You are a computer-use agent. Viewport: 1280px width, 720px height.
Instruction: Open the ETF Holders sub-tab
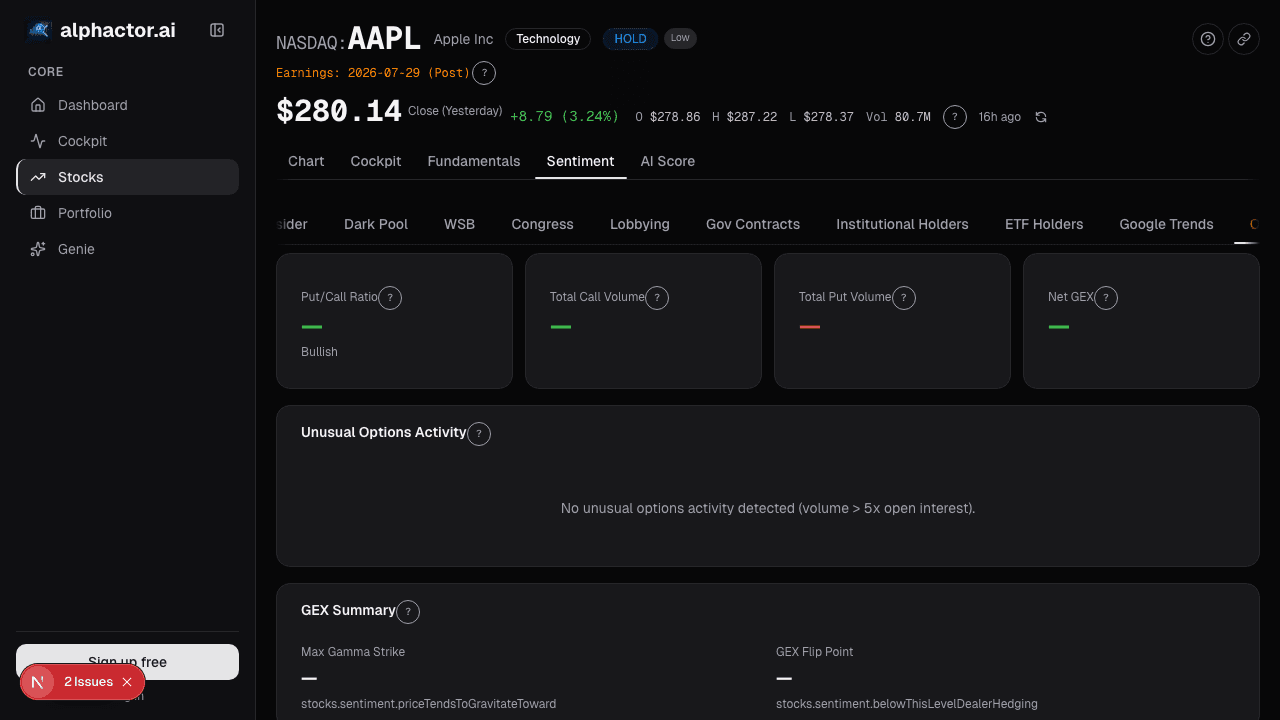coord(1044,224)
